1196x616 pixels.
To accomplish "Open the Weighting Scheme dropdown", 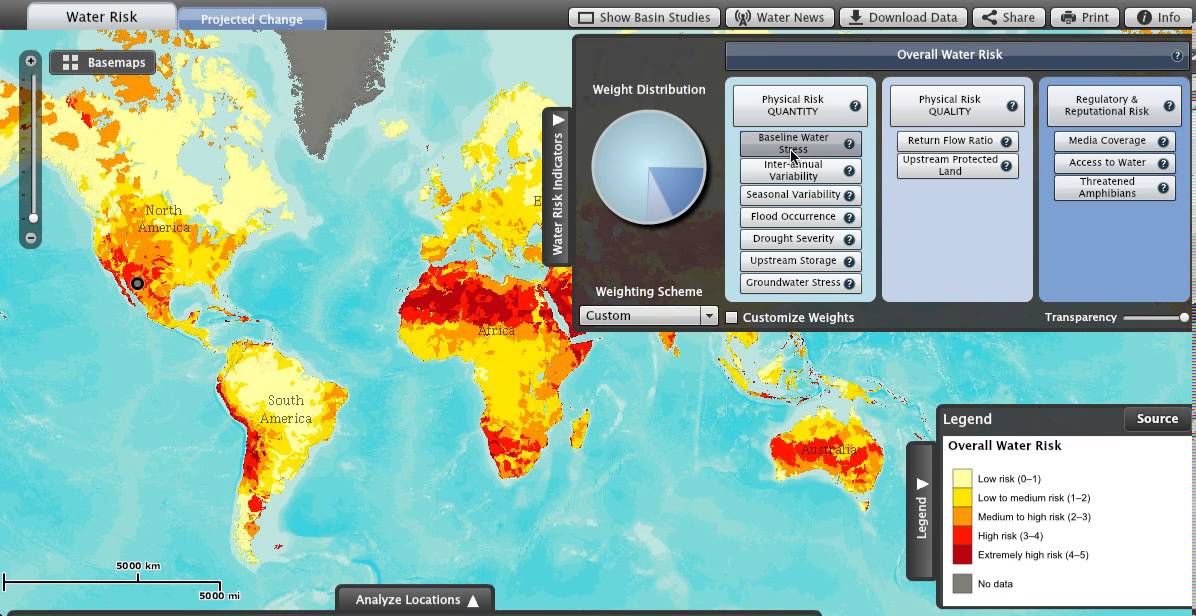I will pos(648,316).
